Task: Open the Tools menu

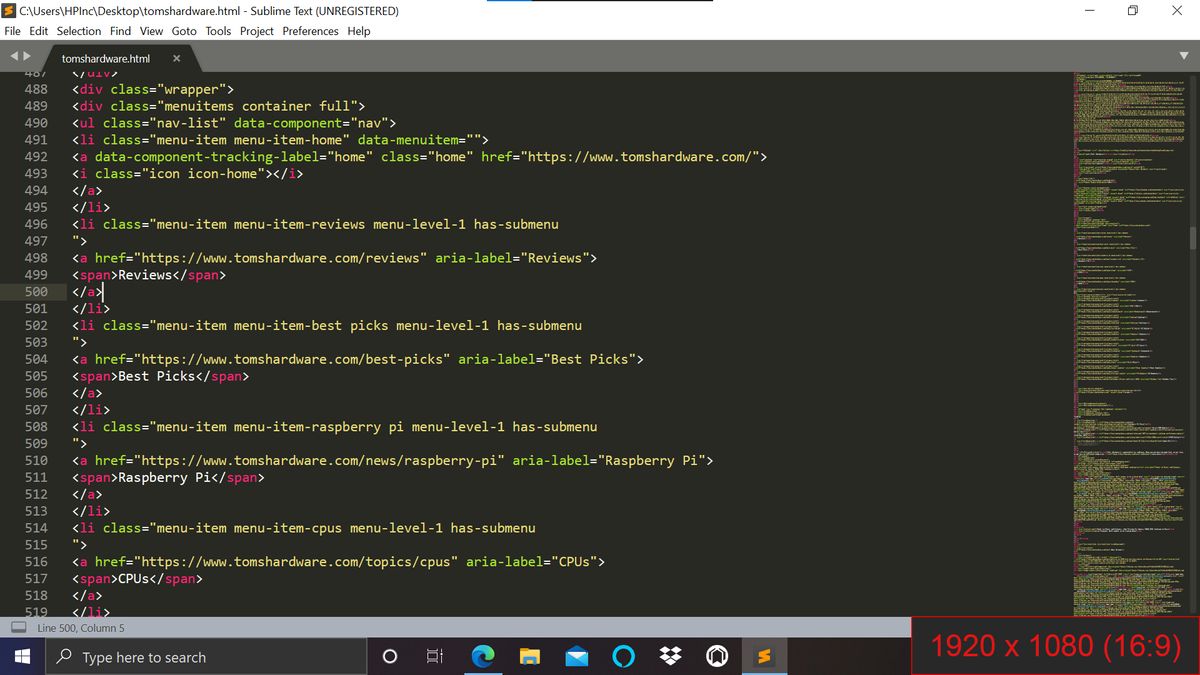Action: click(x=218, y=31)
